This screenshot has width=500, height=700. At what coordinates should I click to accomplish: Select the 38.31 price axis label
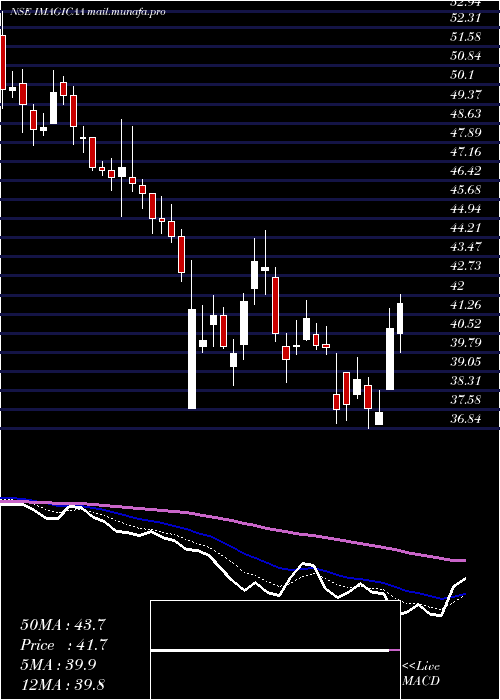pos(465,380)
